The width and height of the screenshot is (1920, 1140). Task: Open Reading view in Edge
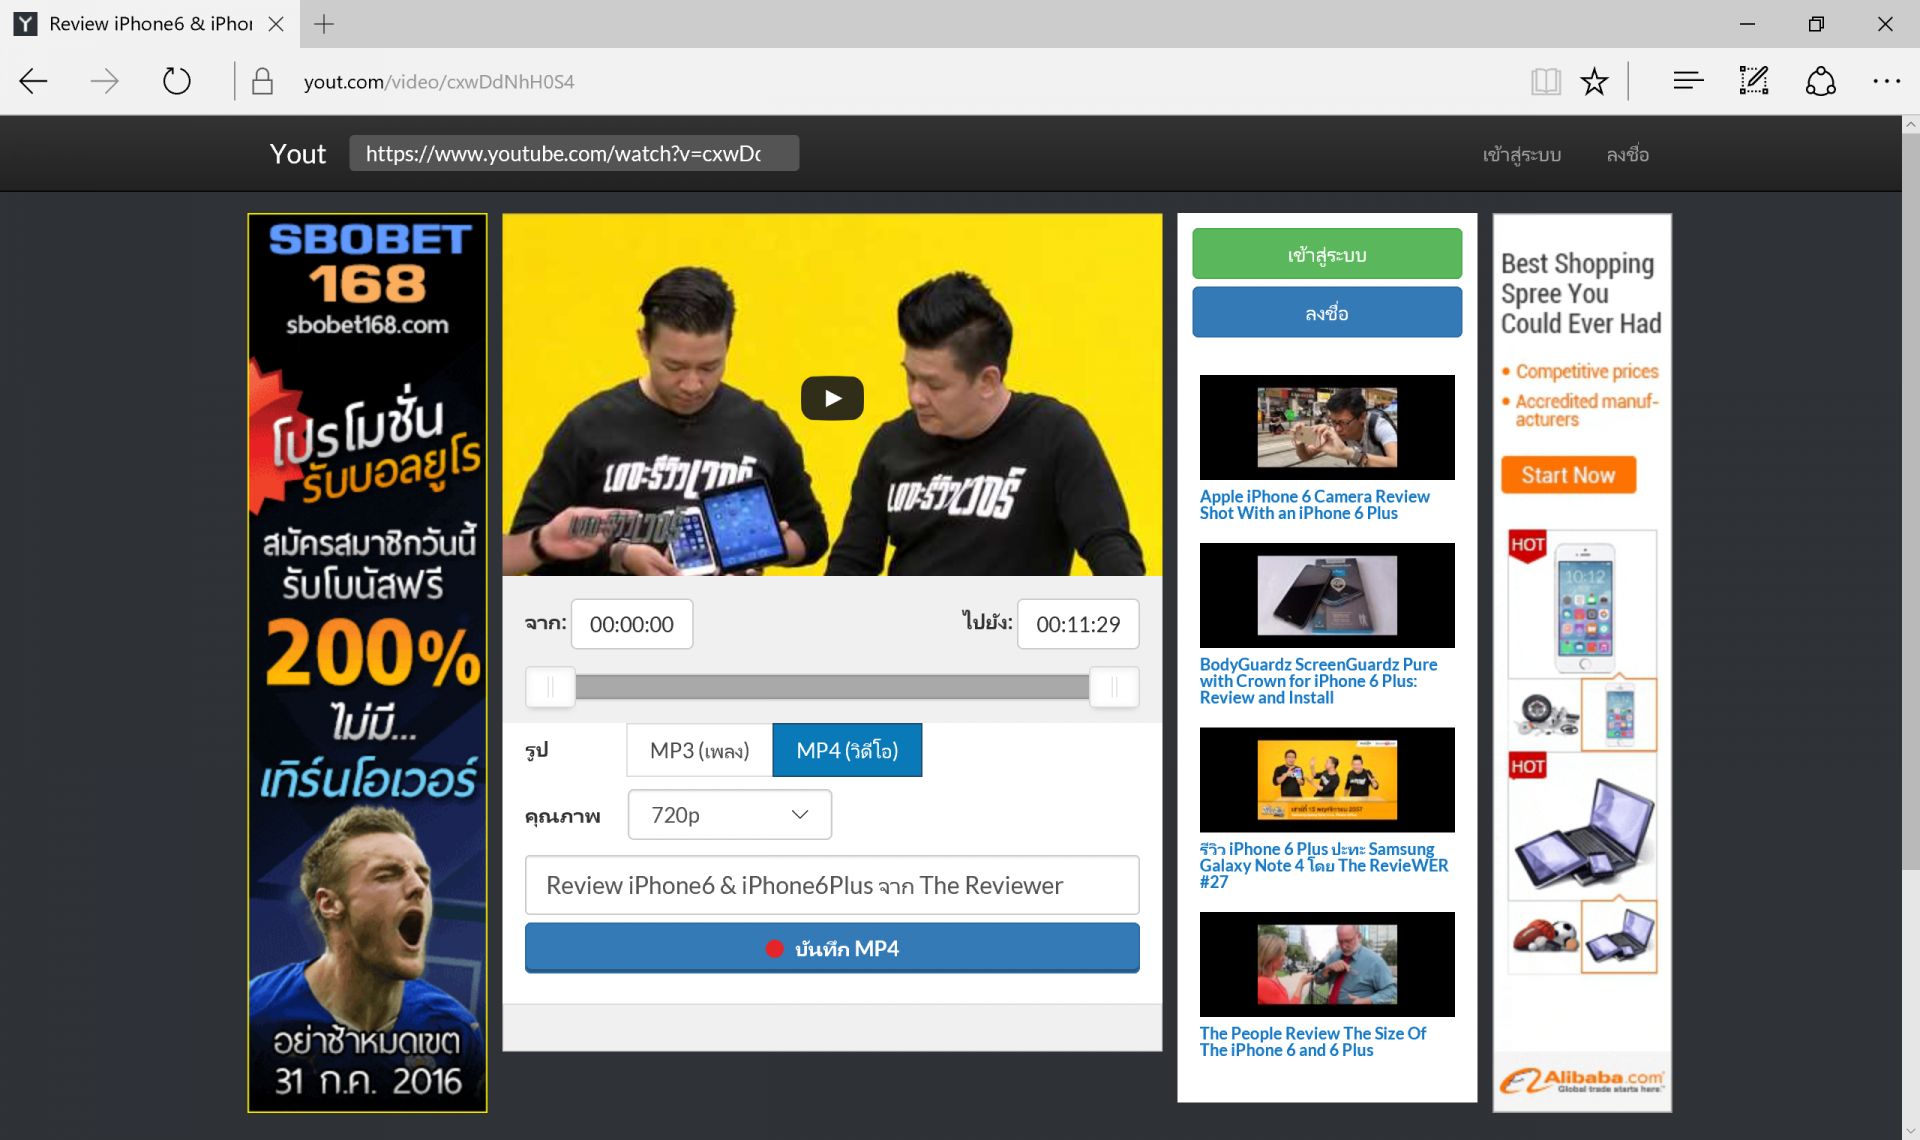pyautogui.click(x=1545, y=81)
